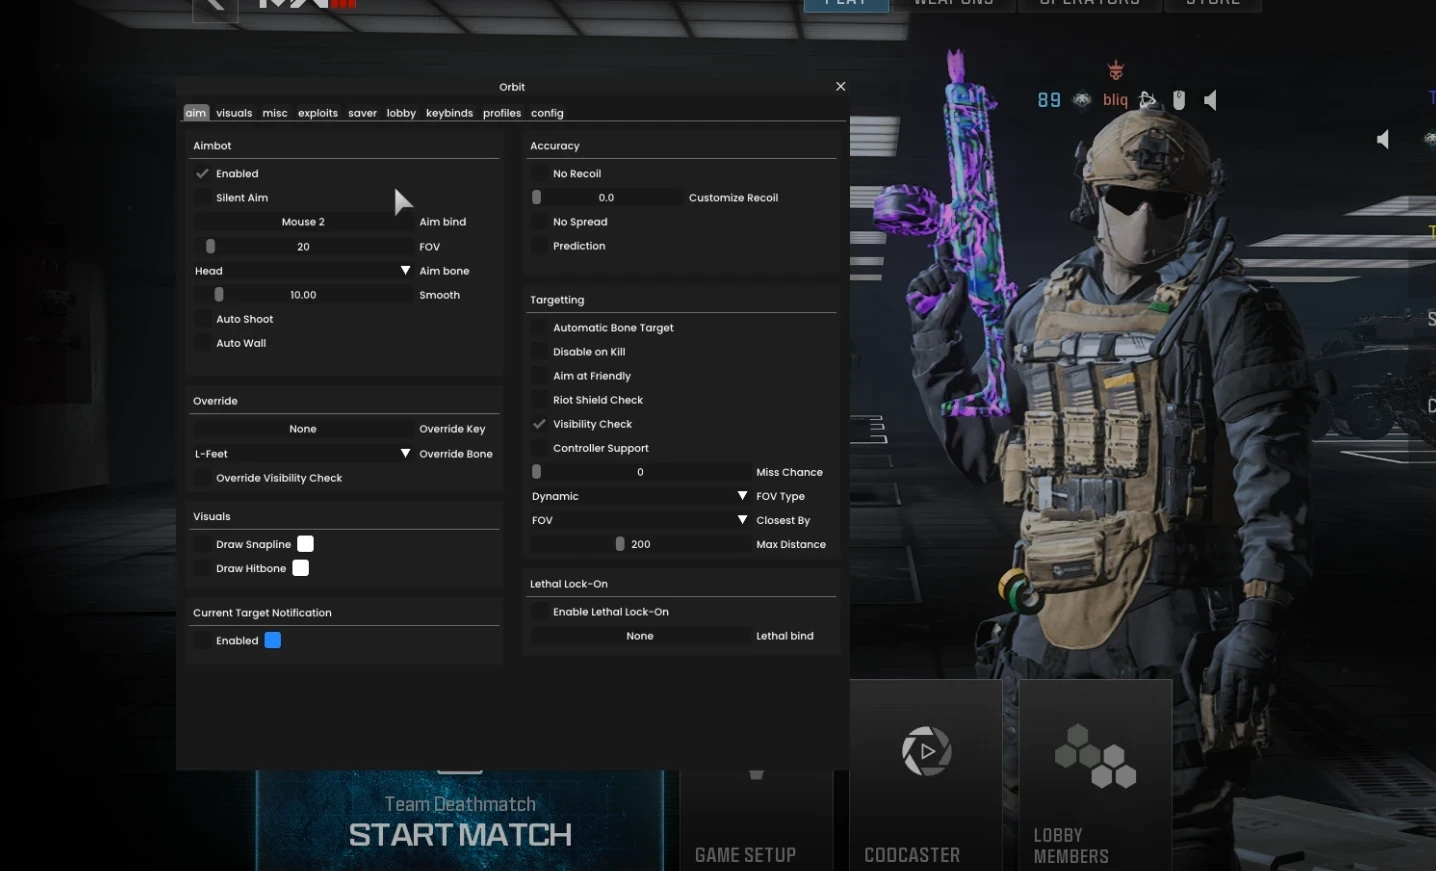Toggle the Prediction checkbox

coord(540,246)
